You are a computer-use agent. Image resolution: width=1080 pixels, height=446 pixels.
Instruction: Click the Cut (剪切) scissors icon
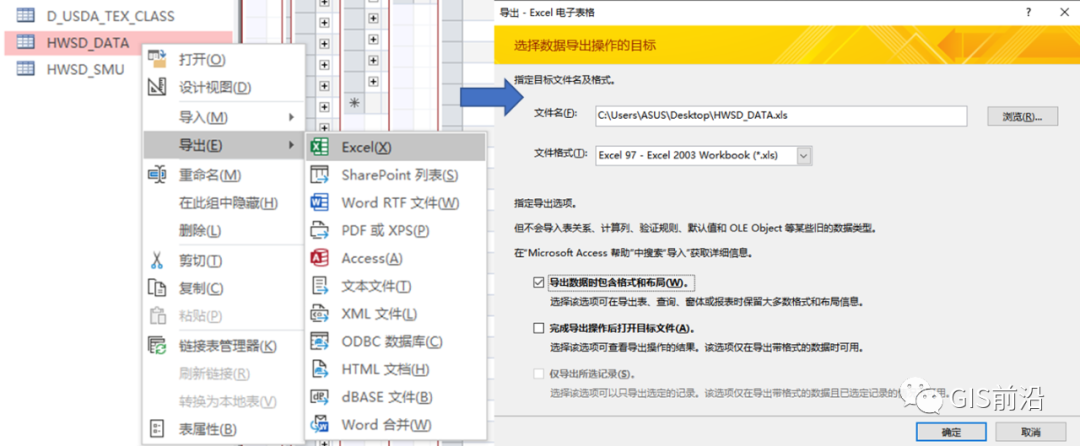pos(157,261)
